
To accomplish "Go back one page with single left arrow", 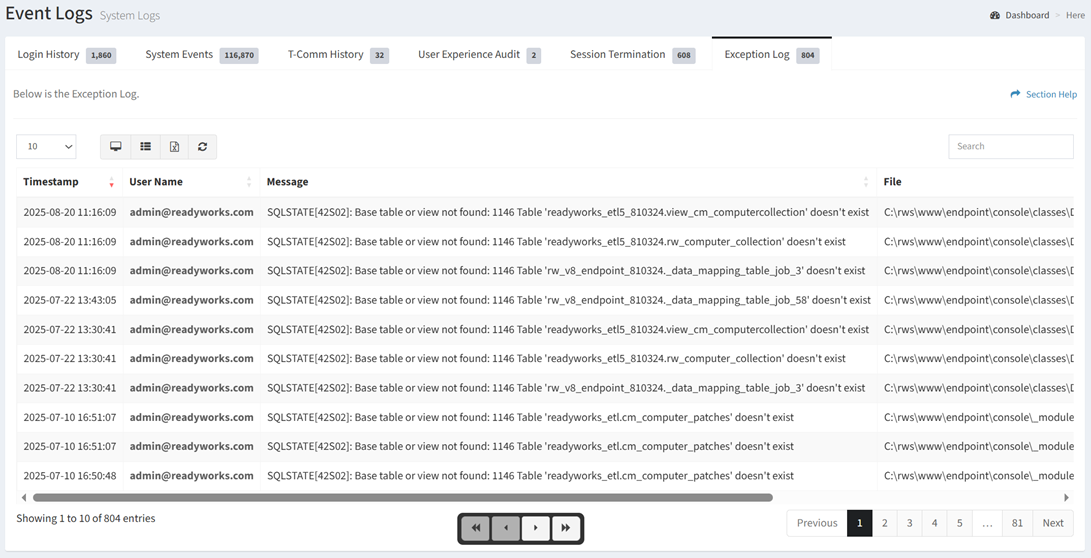I will pos(506,528).
